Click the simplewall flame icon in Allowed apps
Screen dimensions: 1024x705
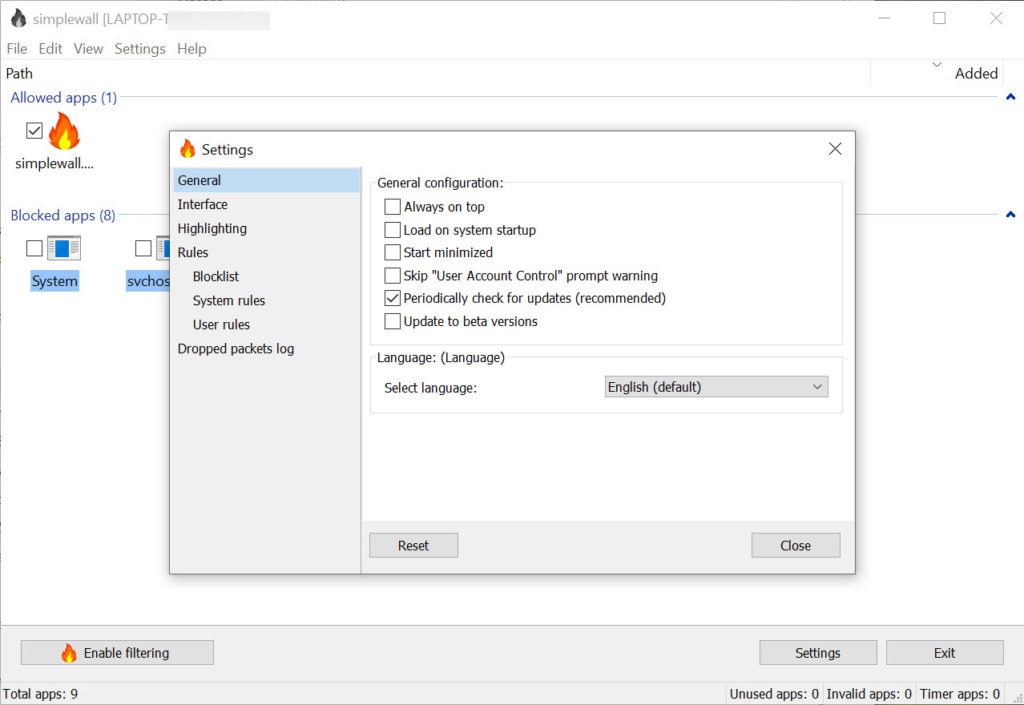point(63,131)
